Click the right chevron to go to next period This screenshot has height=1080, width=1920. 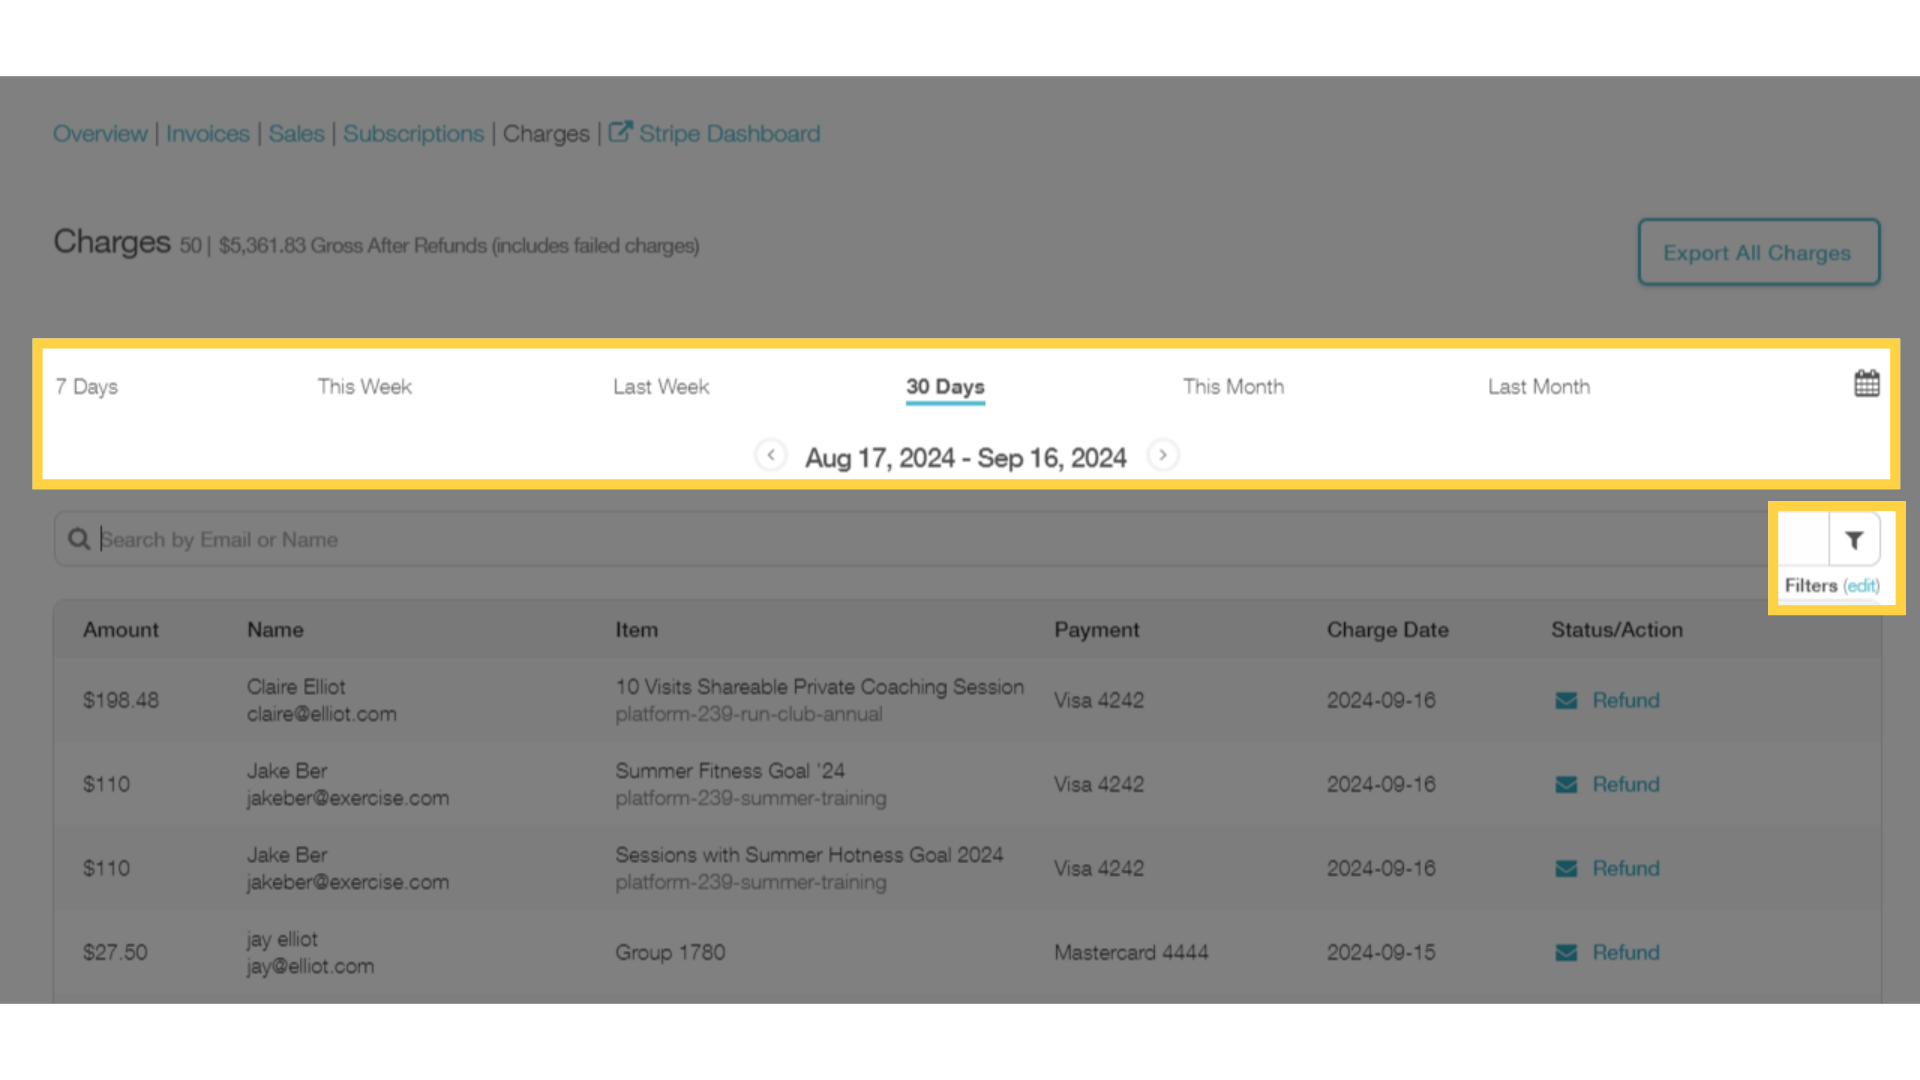click(x=1160, y=455)
